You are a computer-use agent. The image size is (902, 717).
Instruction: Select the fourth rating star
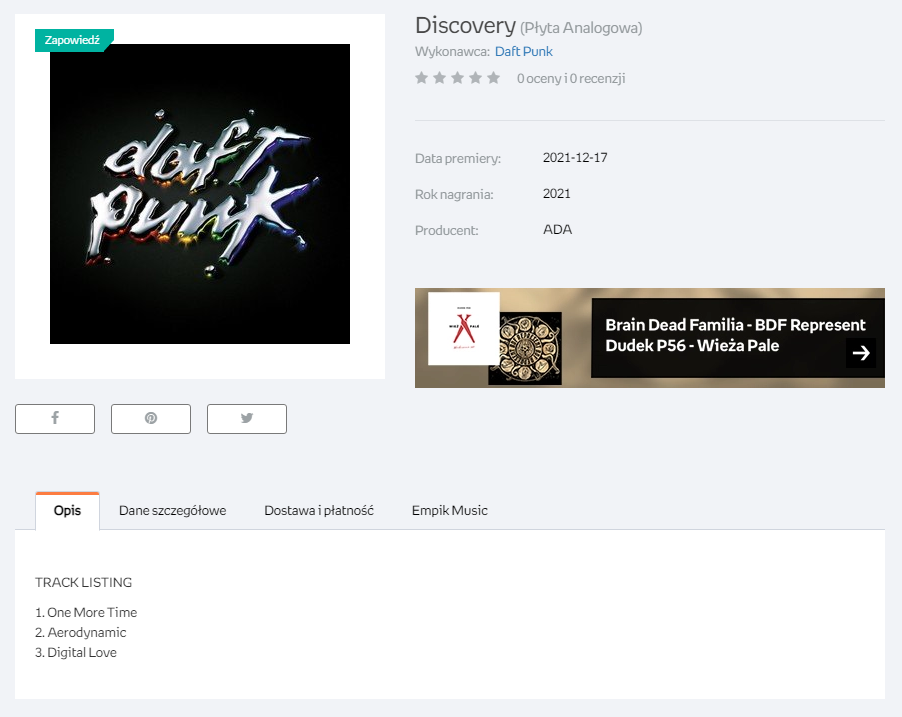coord(475,78)
